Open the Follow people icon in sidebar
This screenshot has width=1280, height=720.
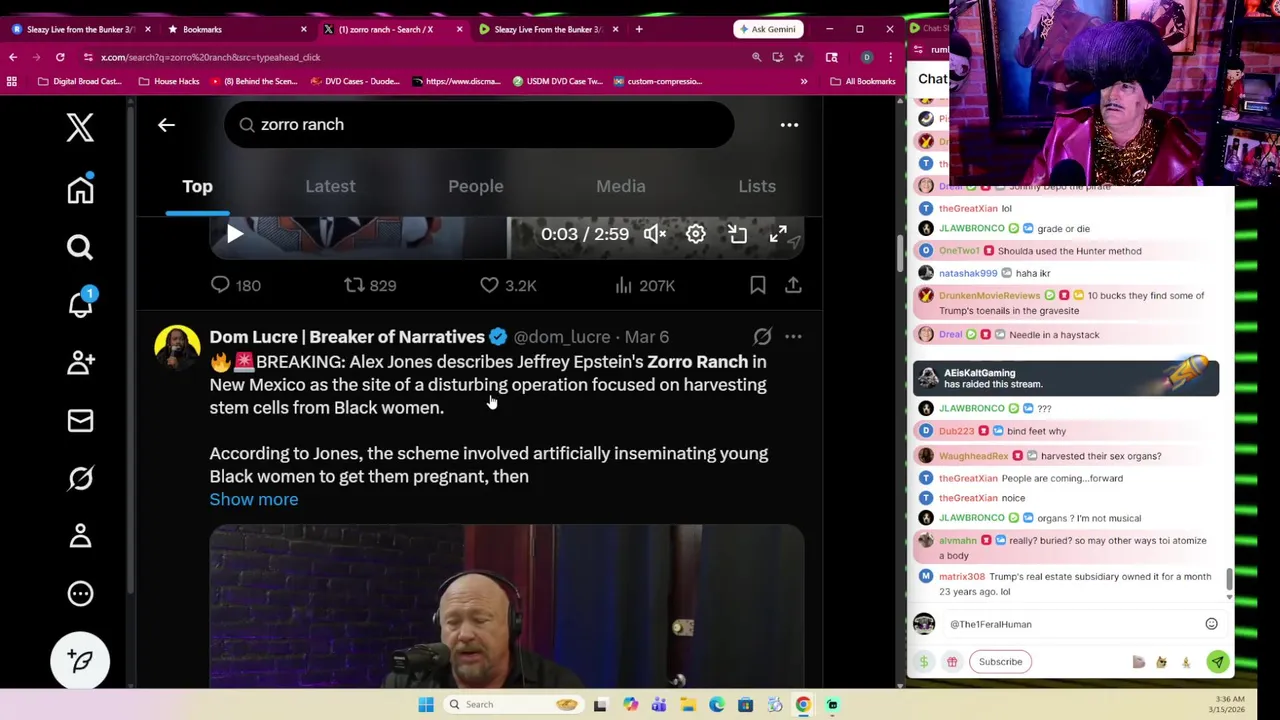(x=80, y=362)
